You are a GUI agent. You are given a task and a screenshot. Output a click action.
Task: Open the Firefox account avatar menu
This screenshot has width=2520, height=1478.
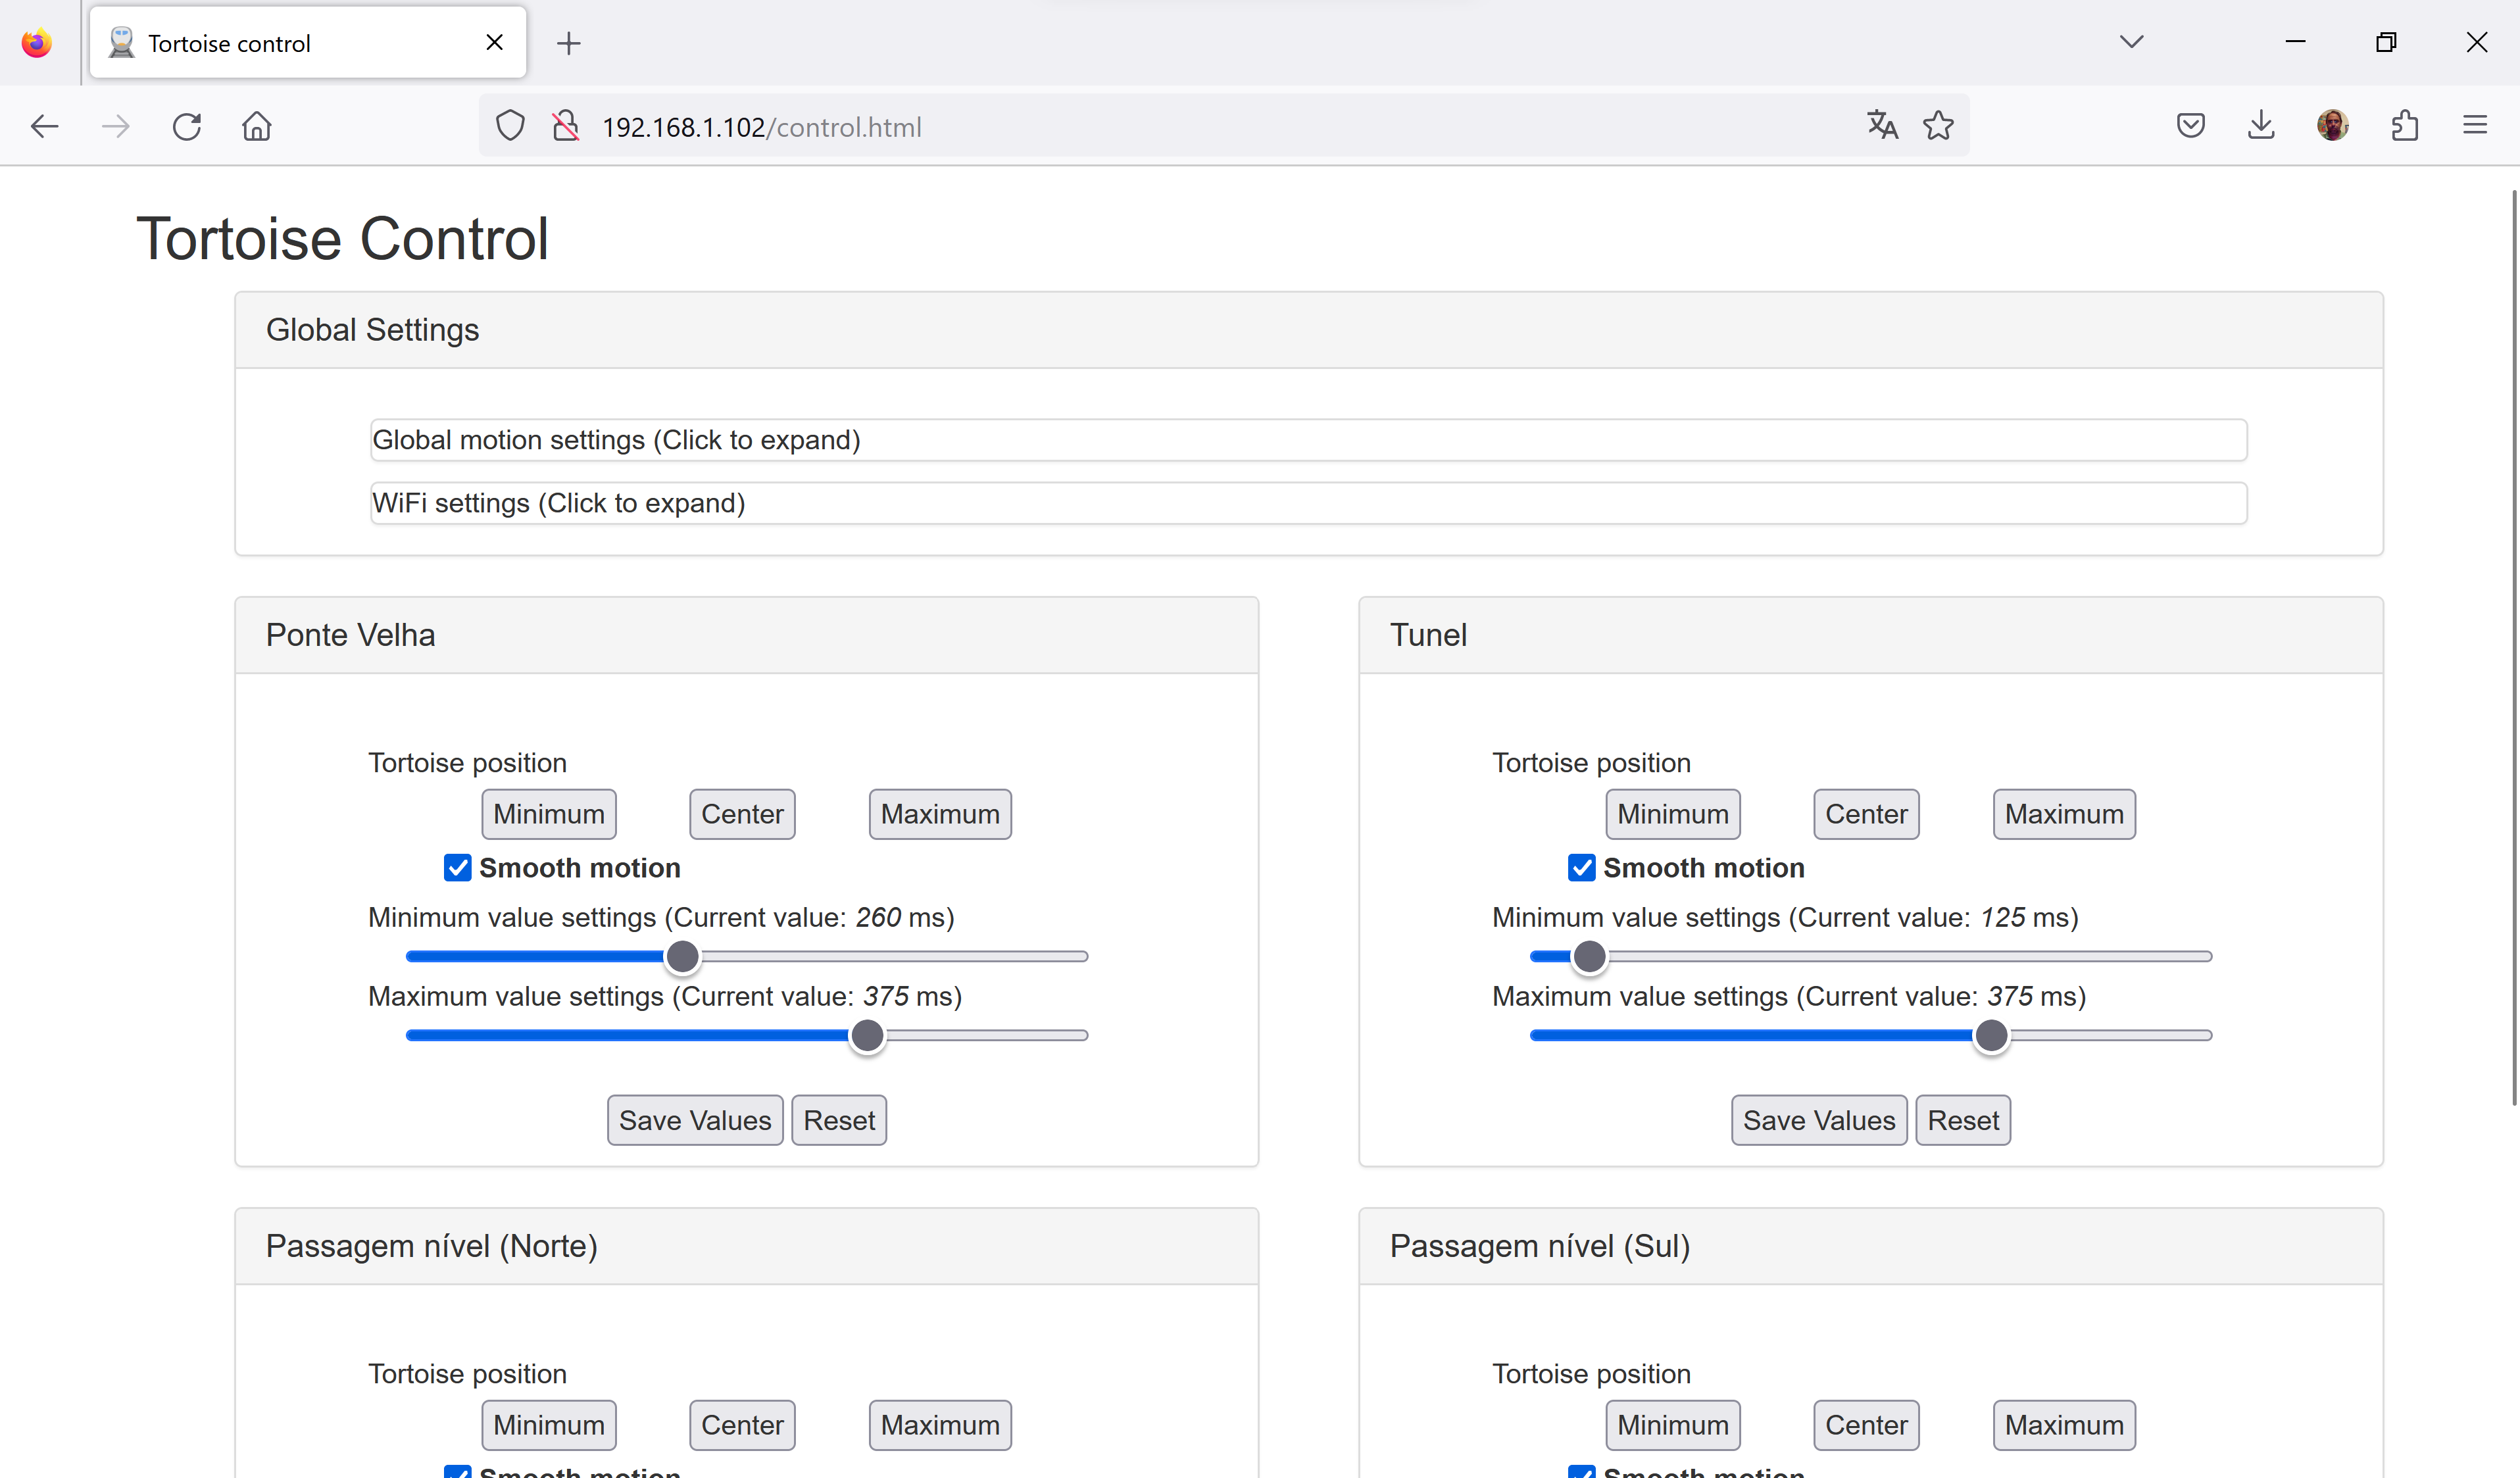pos(2332,126)
